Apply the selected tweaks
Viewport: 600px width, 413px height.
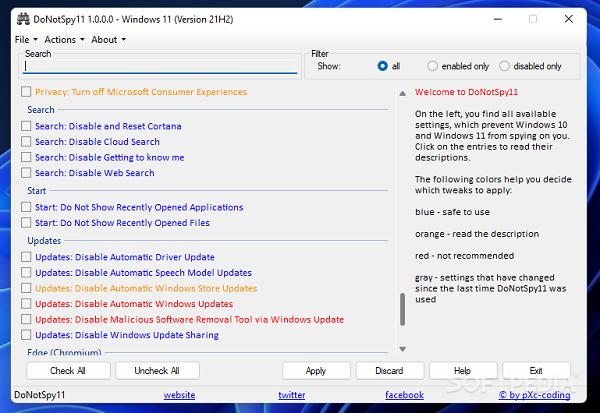click(x=316, y=371)
